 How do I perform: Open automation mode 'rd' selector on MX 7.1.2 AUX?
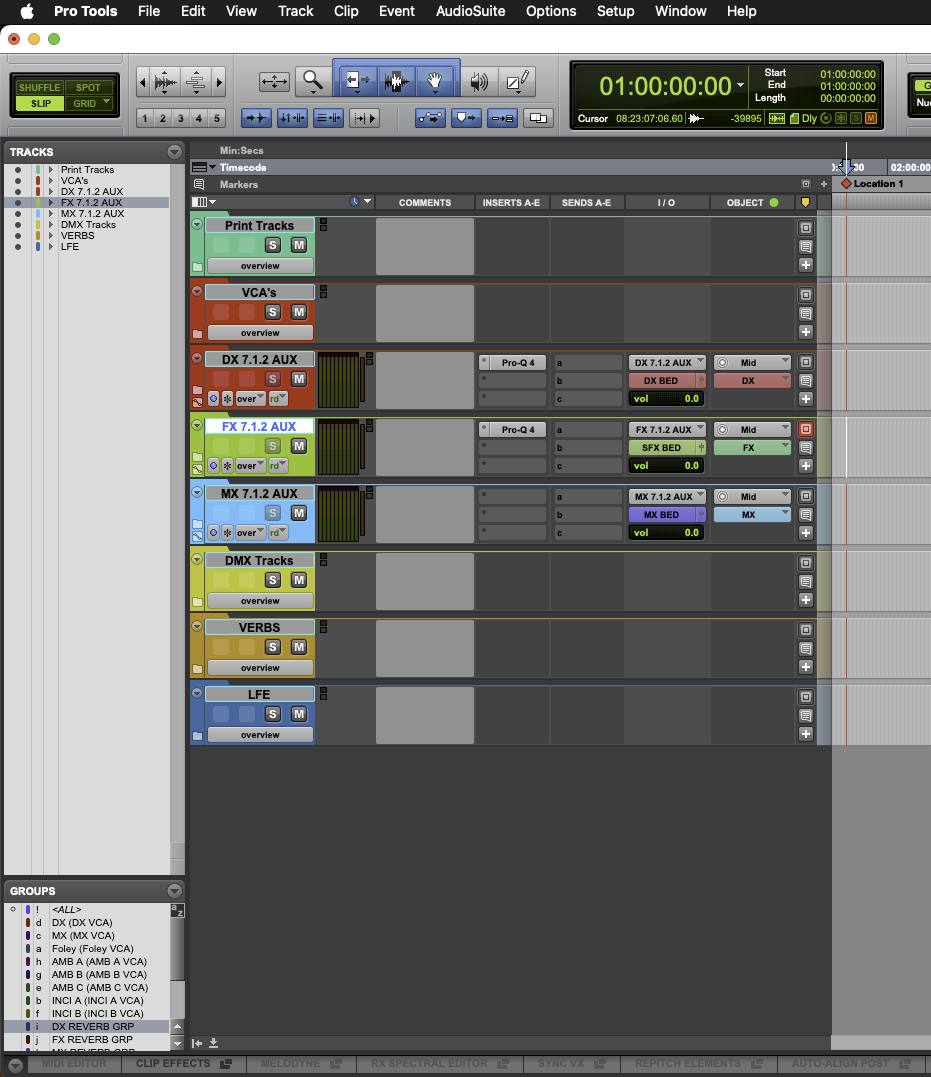pos(278,532)
